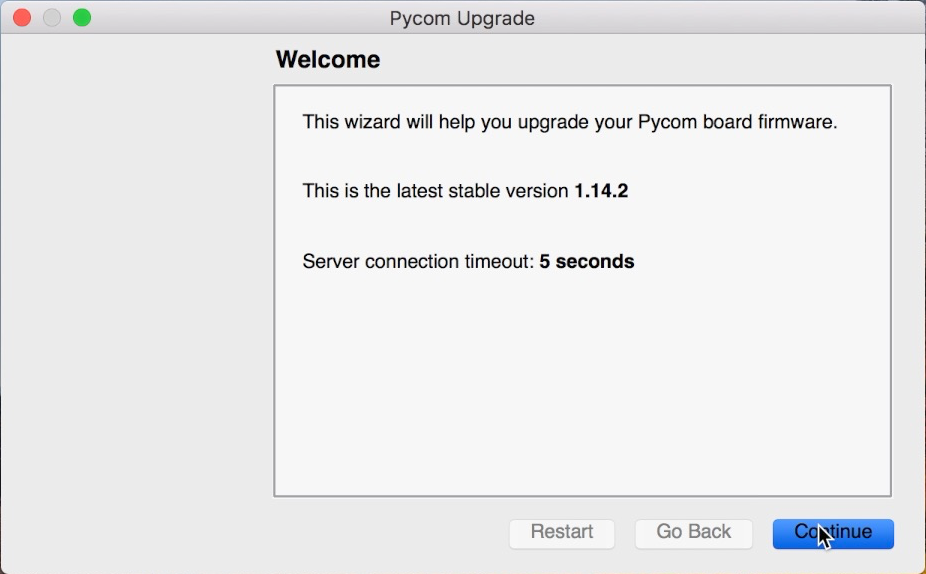The height and width of the screenshot is (574, 926).
Task: Click the 'This wizard will help' sentence
Action: click(570, 122)
